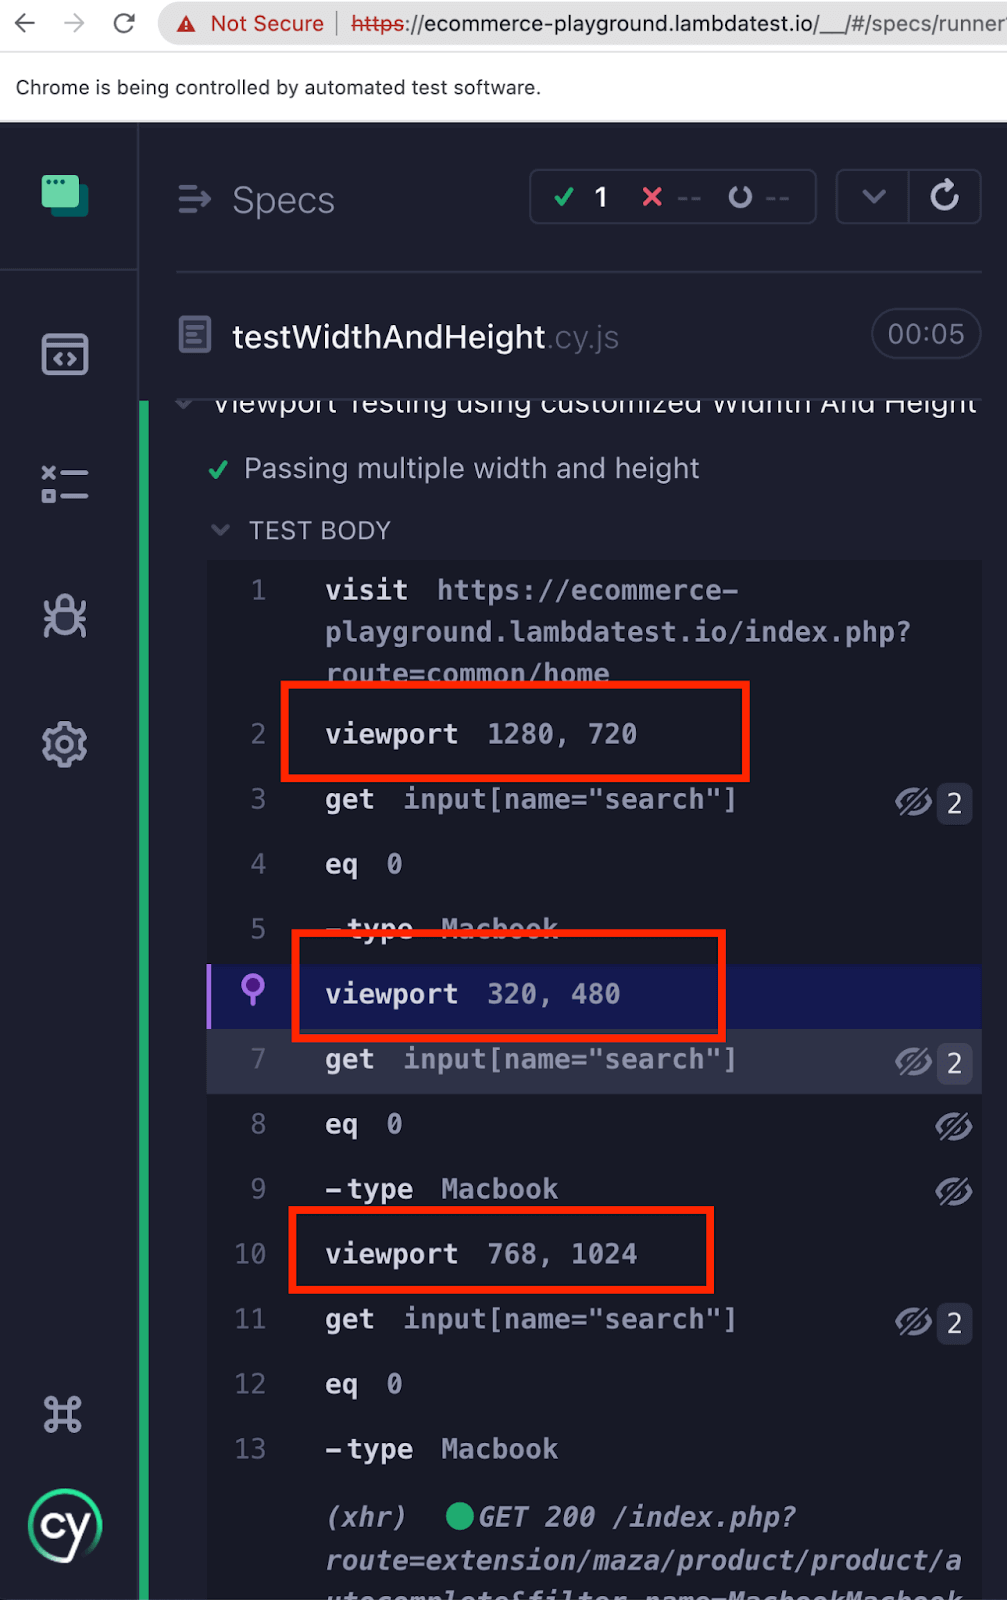Open the Debug bug sidebar icon
The width and height of the screenshot is (1007, 1600).
click(x=65, y=616)
